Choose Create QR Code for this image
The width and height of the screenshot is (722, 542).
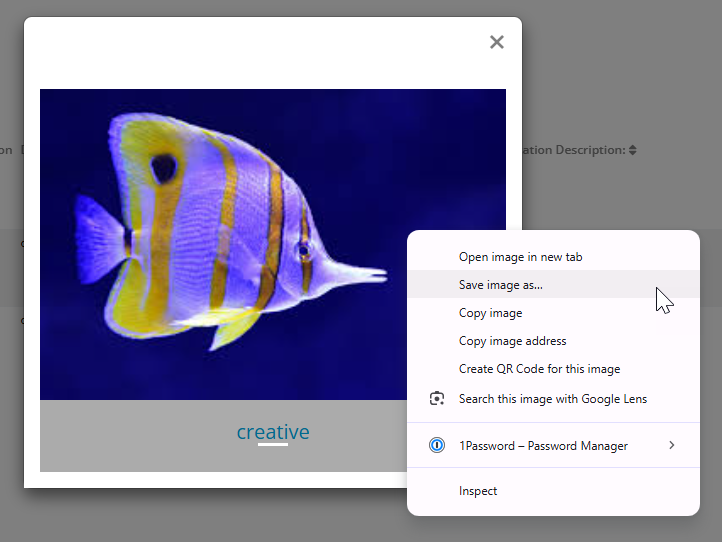(x=539, y=369)
